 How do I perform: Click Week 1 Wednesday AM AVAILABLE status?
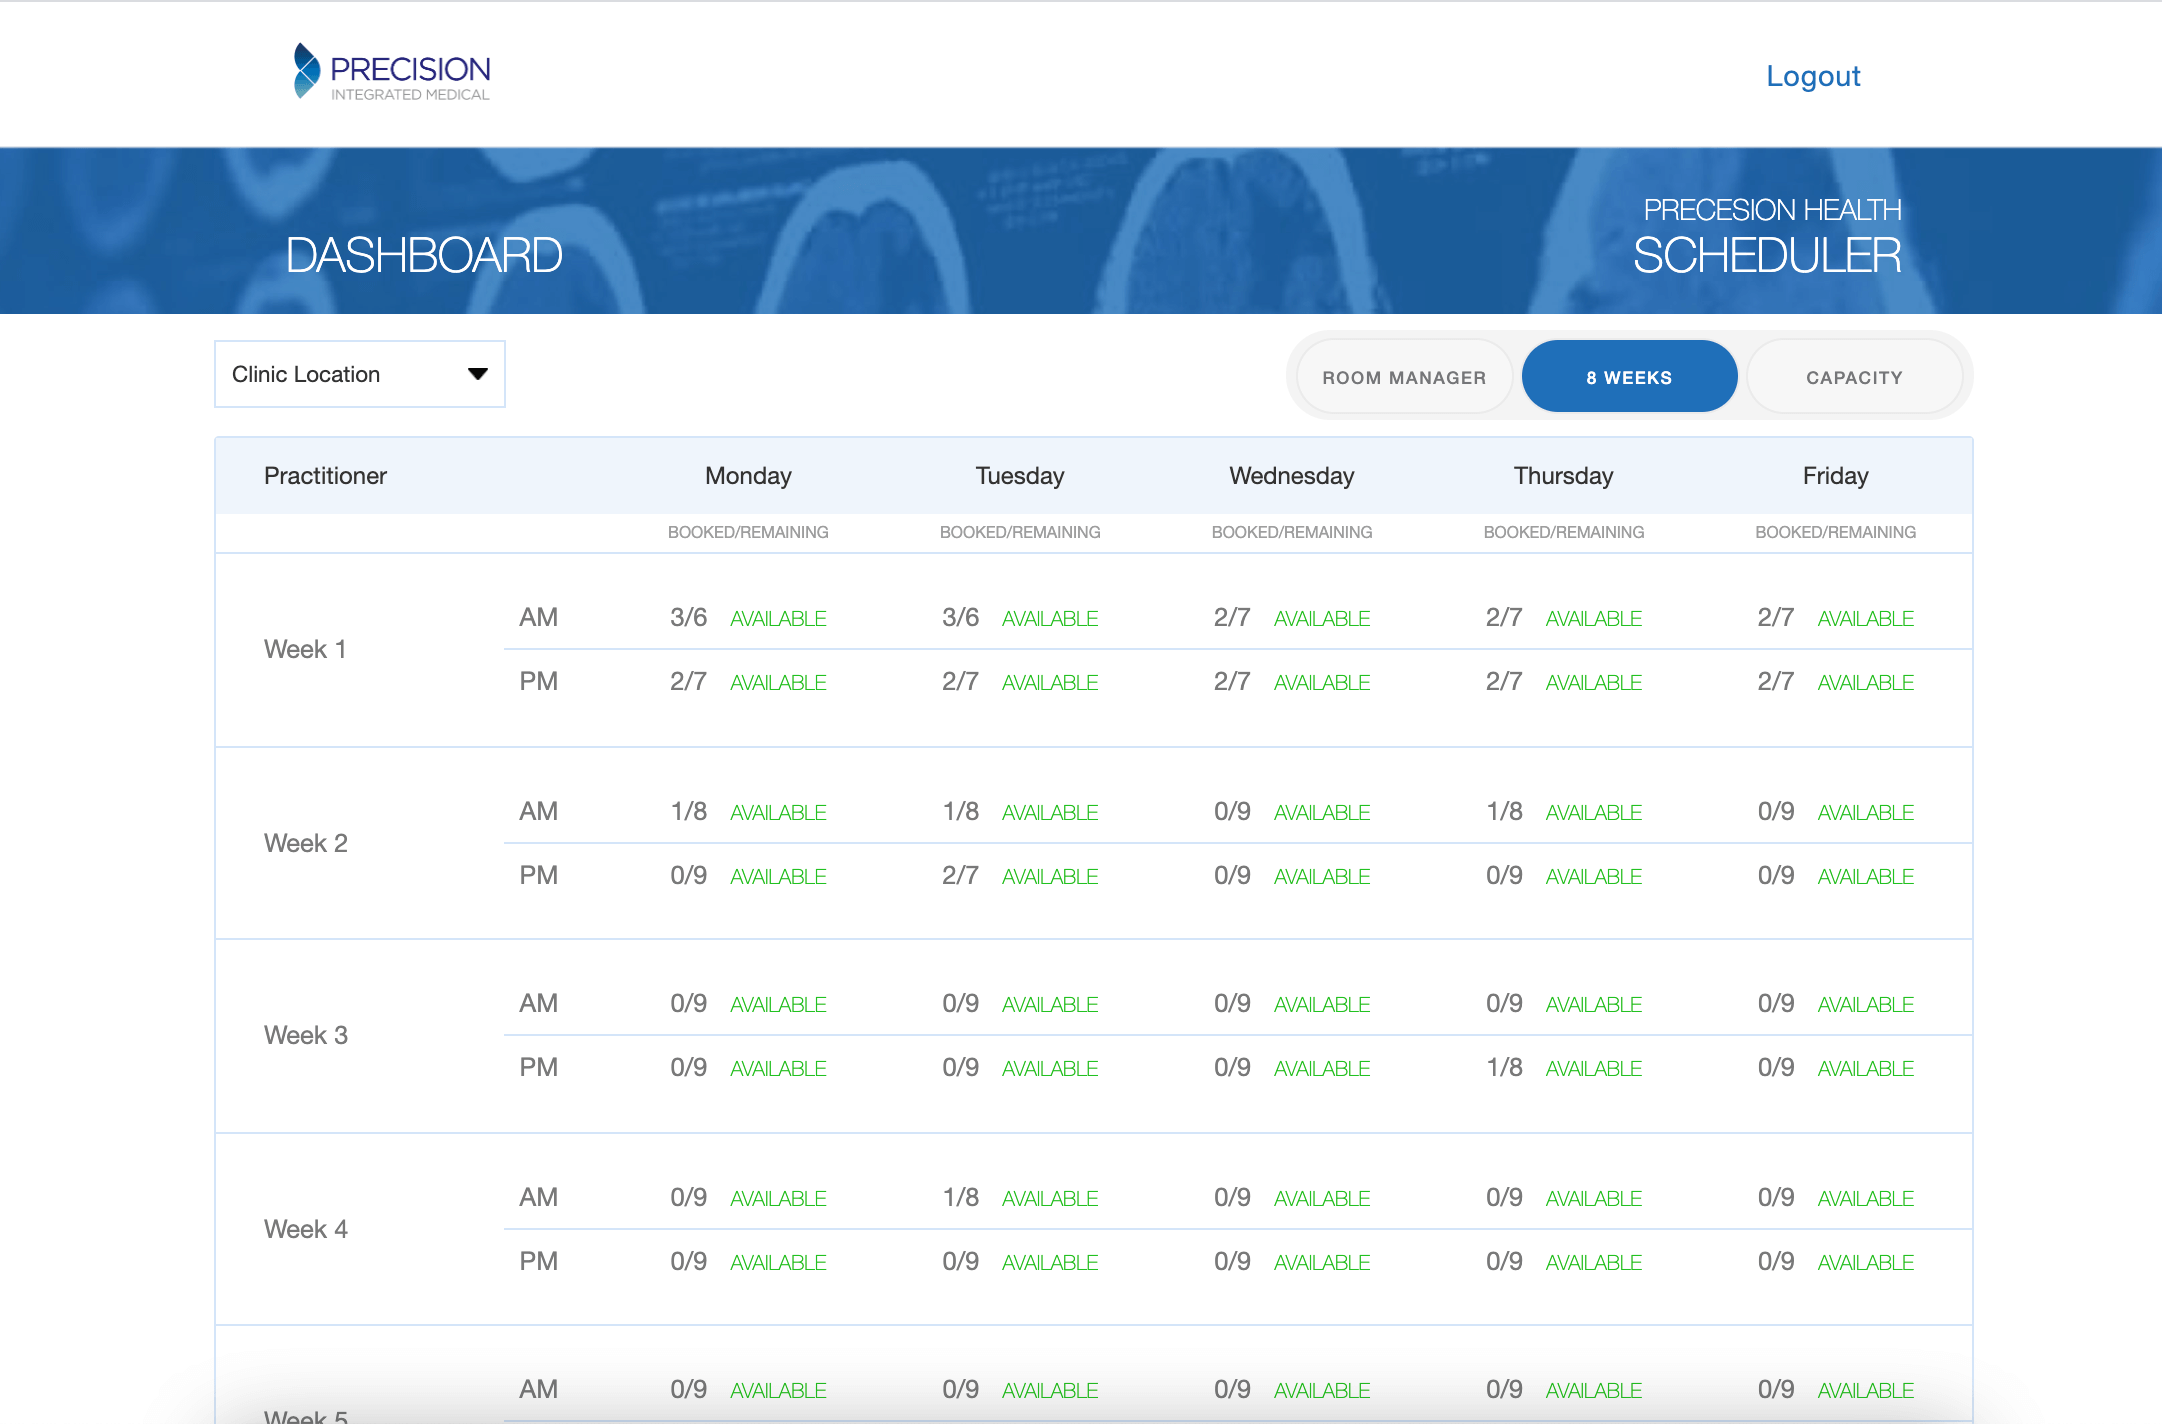coord(1322,619)
